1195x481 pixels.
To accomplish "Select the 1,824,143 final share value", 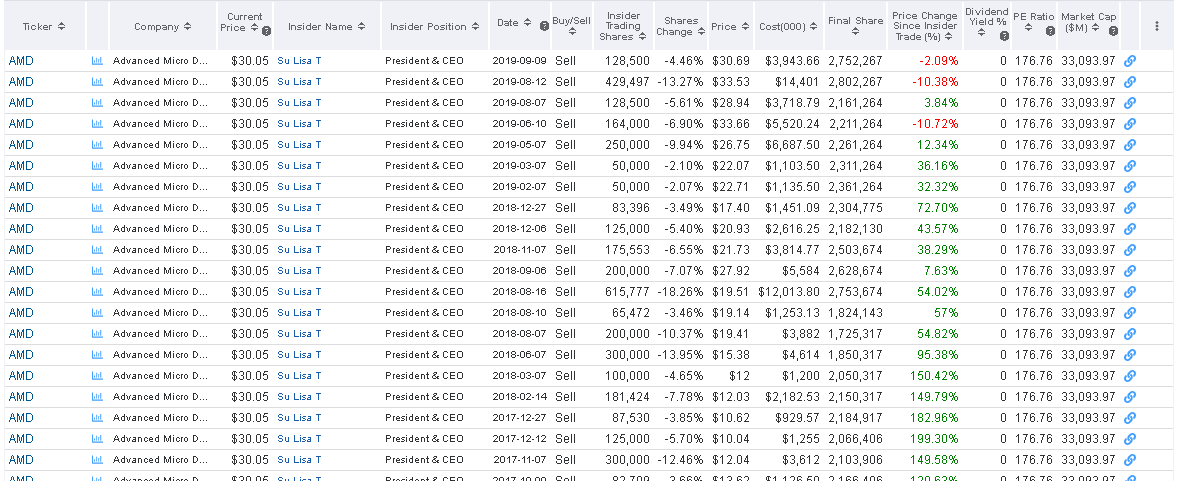I will (x=855, y=313).
